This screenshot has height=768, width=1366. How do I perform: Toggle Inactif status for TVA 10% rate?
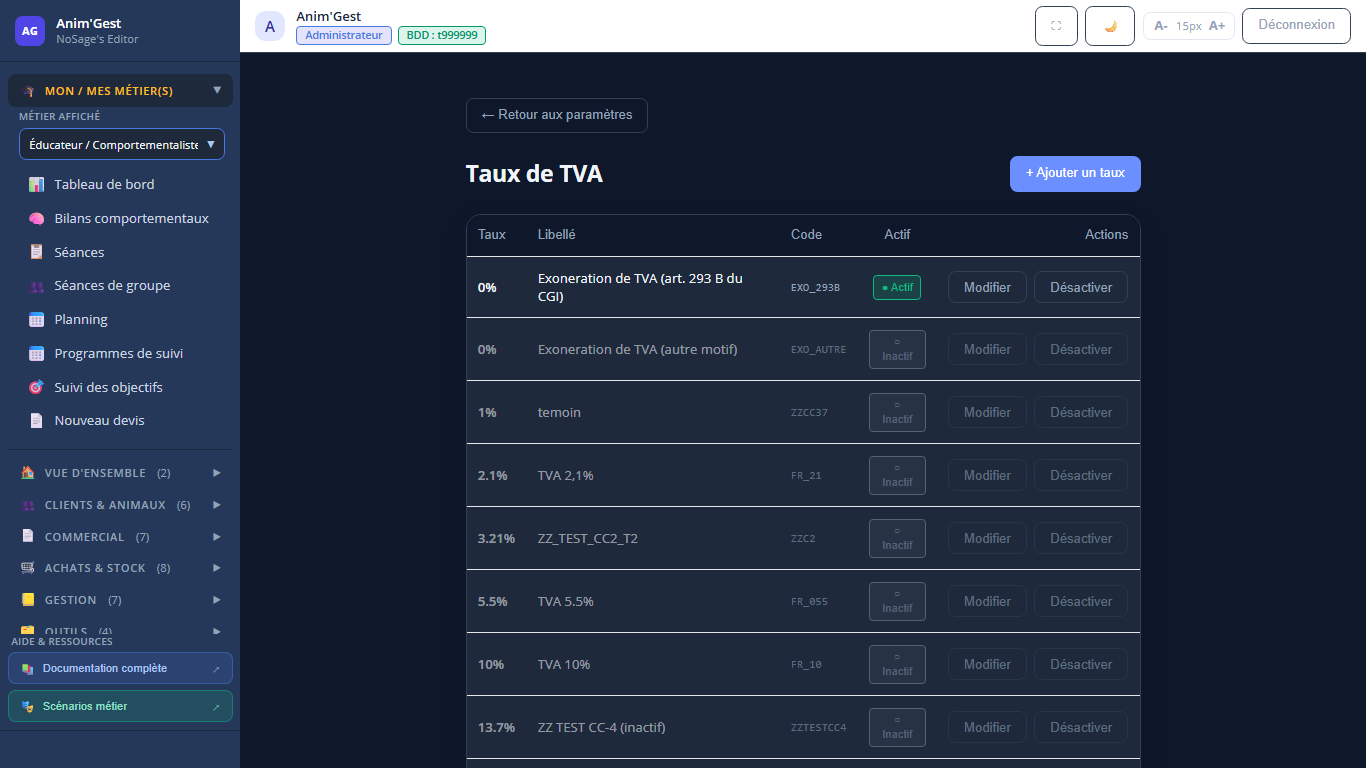[897, 665]
